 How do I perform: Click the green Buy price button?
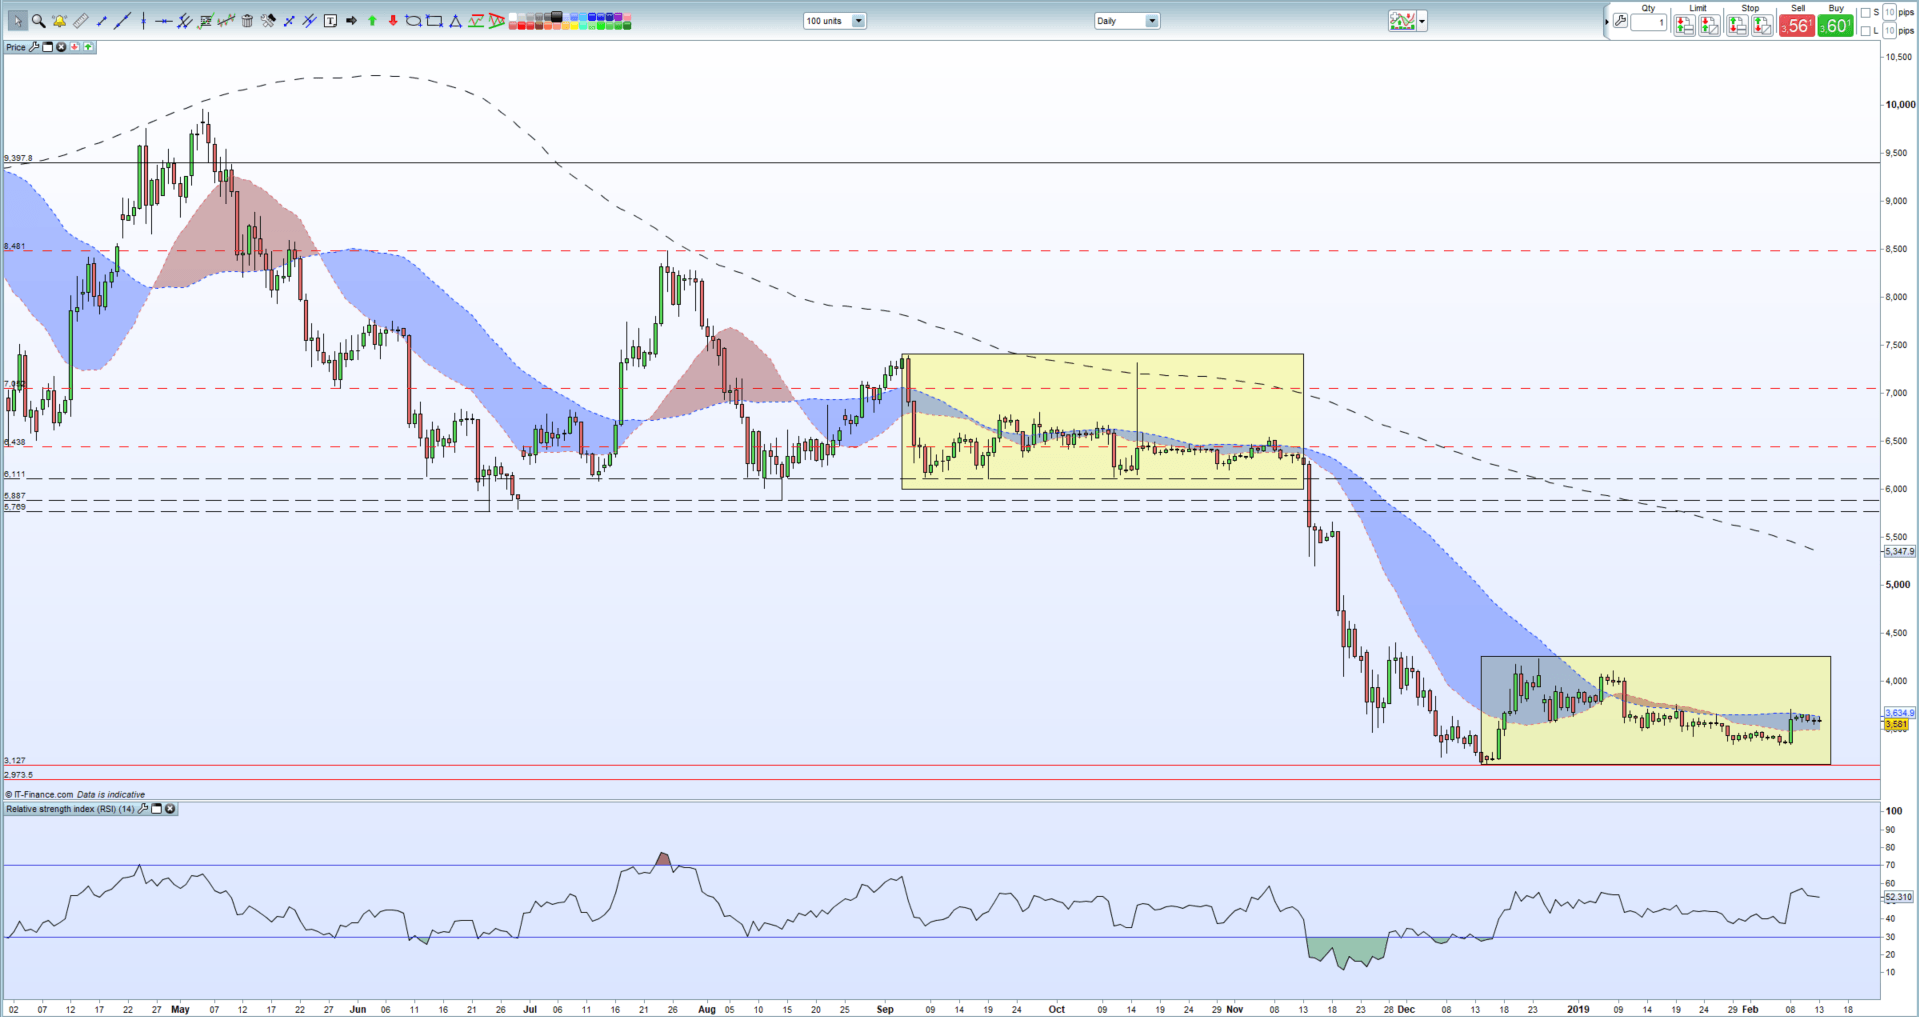pyautogui.click(x=1835, y=25)
